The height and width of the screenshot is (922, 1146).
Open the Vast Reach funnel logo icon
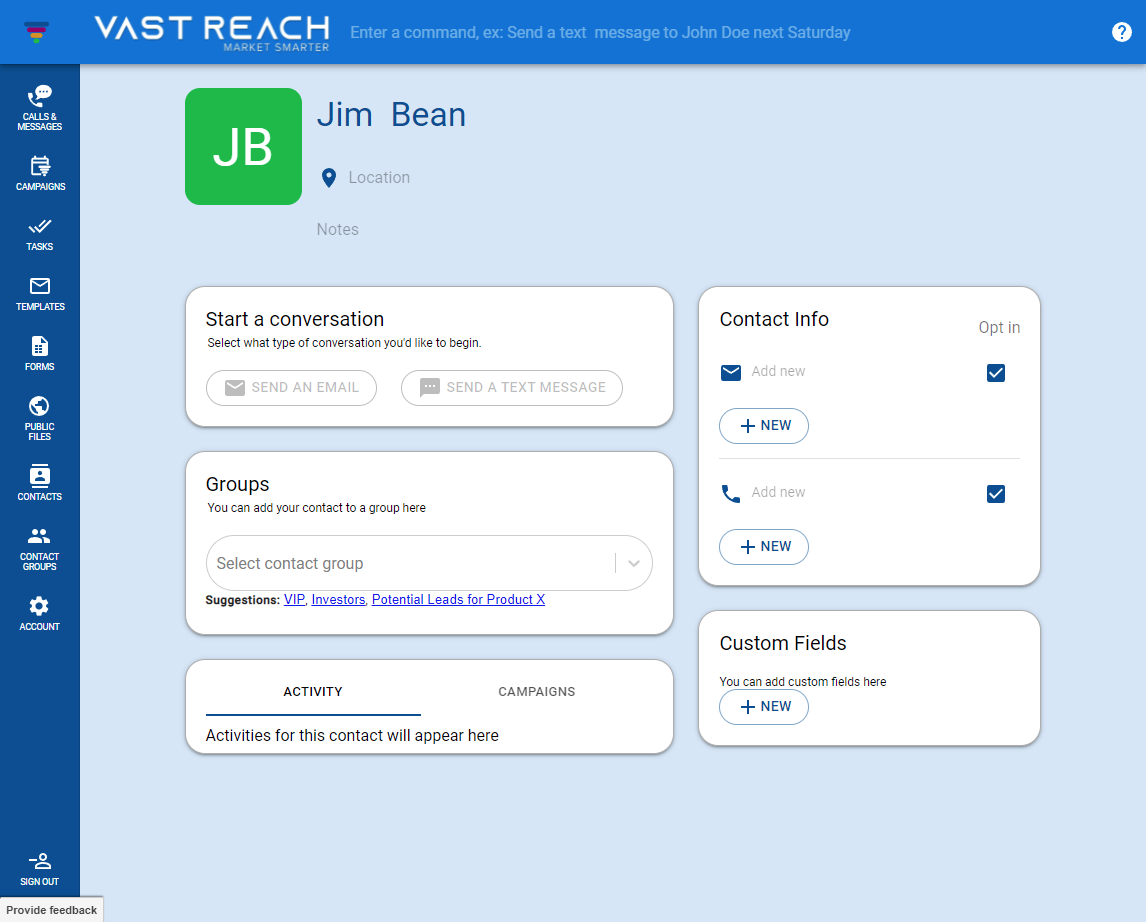pos(37,32)
